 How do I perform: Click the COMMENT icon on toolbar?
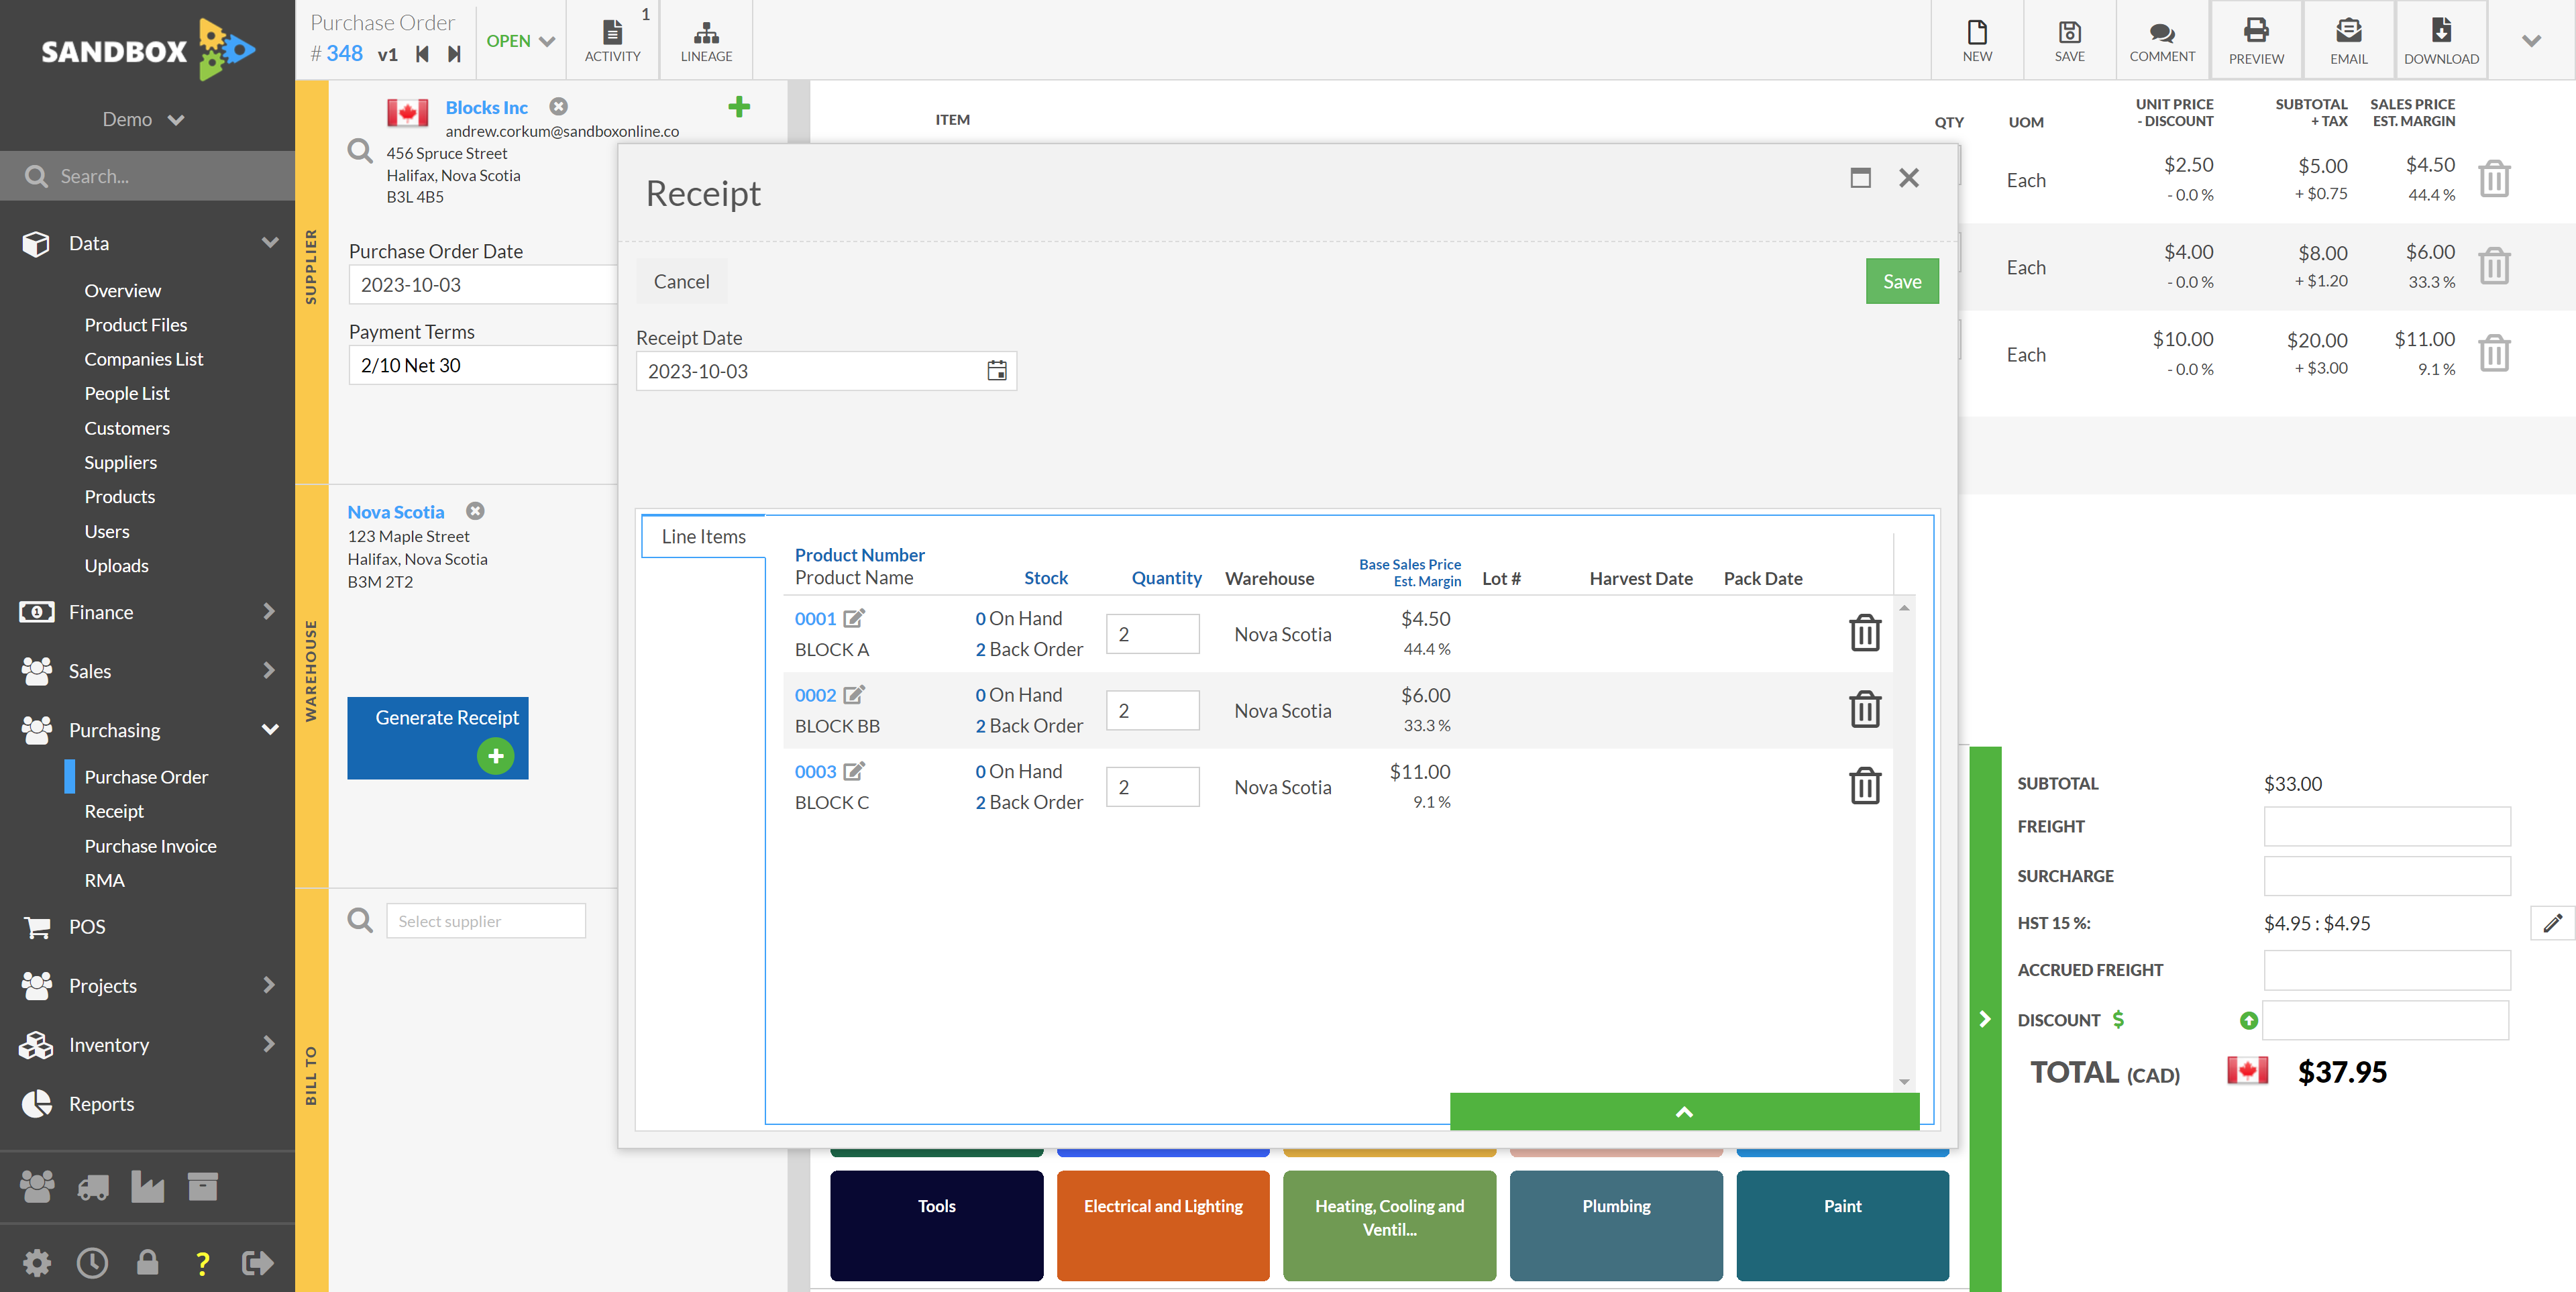tap(2159, 36)
